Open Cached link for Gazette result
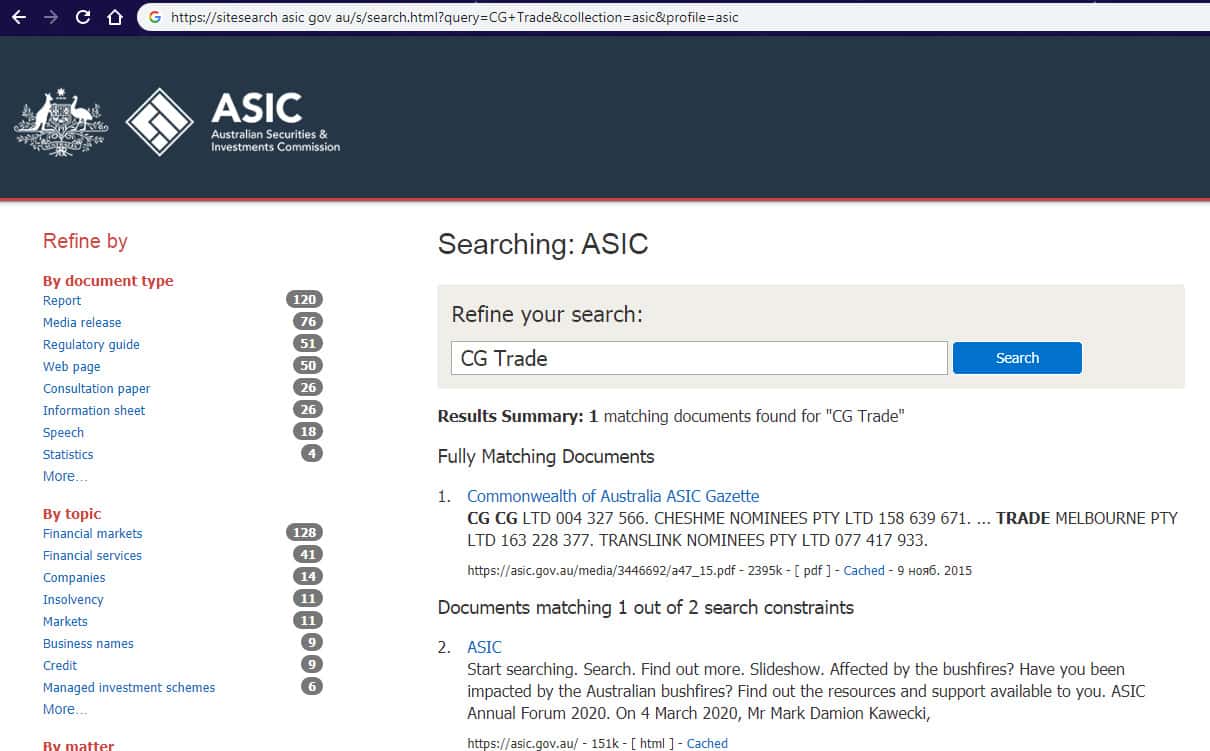 (864, 570)
